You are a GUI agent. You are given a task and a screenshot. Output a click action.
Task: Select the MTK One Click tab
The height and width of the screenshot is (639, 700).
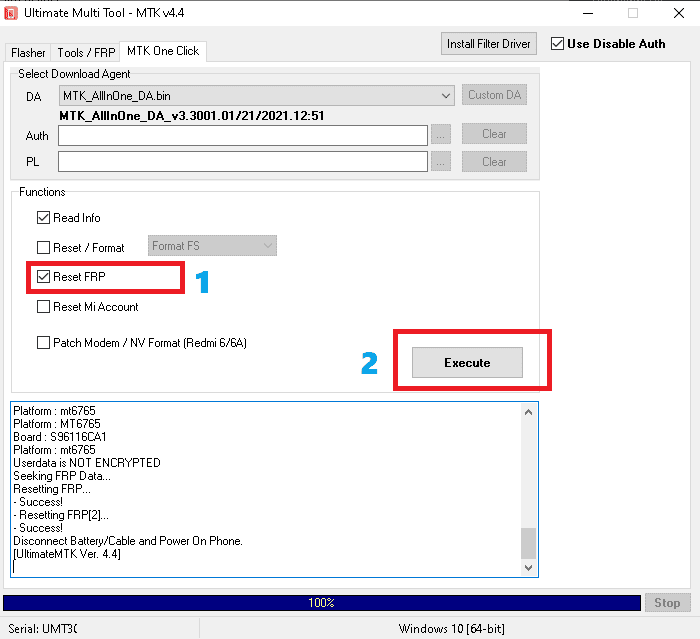[163, 51]
